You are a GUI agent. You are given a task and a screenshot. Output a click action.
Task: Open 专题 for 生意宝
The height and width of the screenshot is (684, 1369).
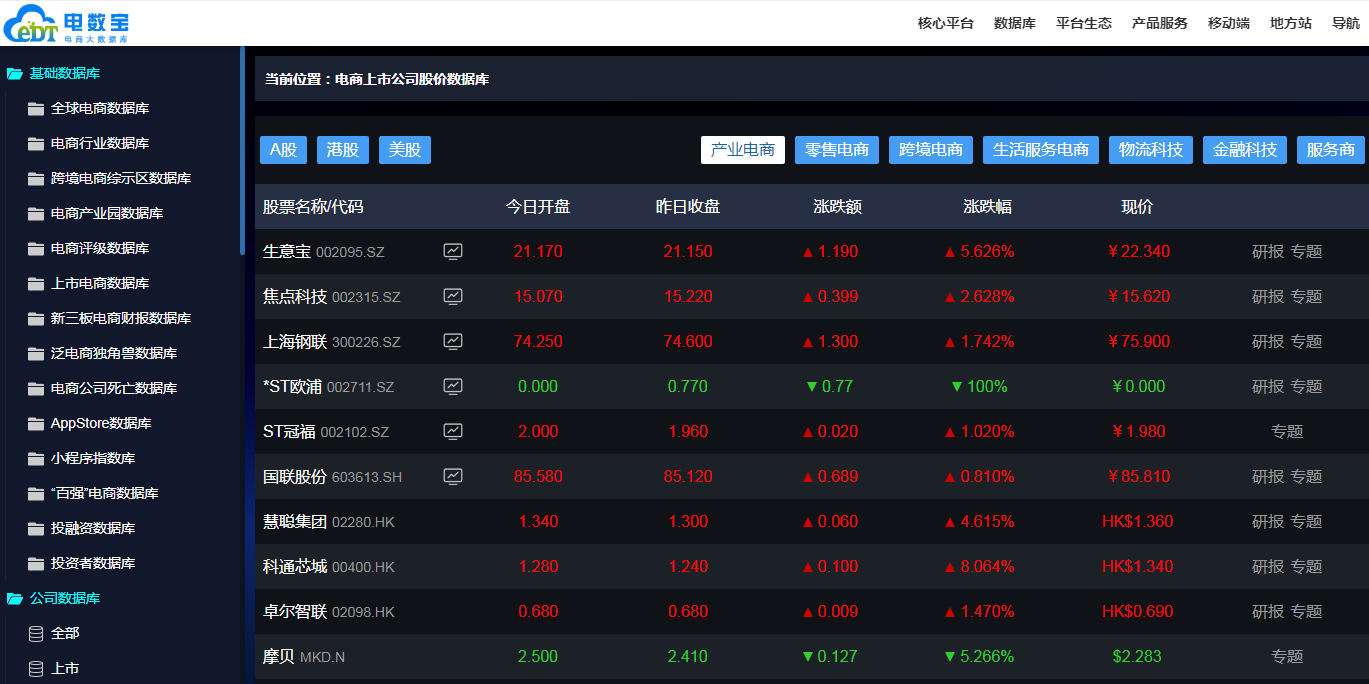pyautogui.click(x=1306, y=251)
